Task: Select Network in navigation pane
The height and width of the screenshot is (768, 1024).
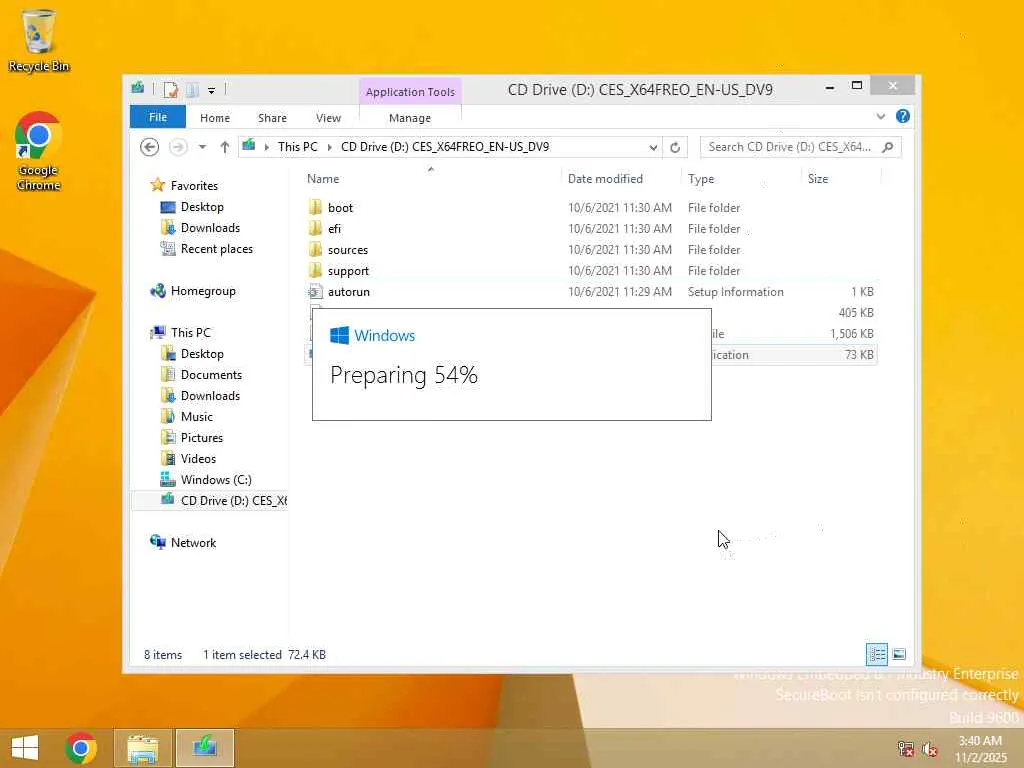Action: [x=193, y=543]
